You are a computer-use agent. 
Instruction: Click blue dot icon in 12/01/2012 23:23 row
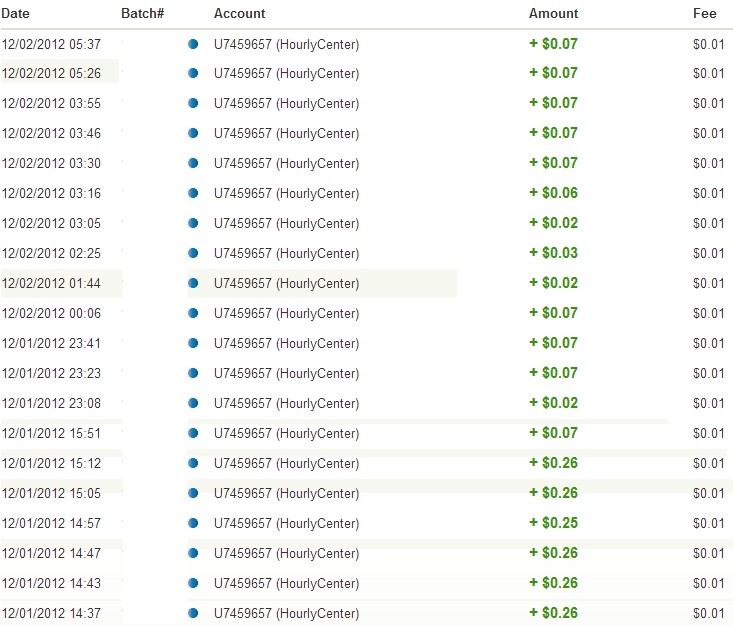click(x=193, y=373)
